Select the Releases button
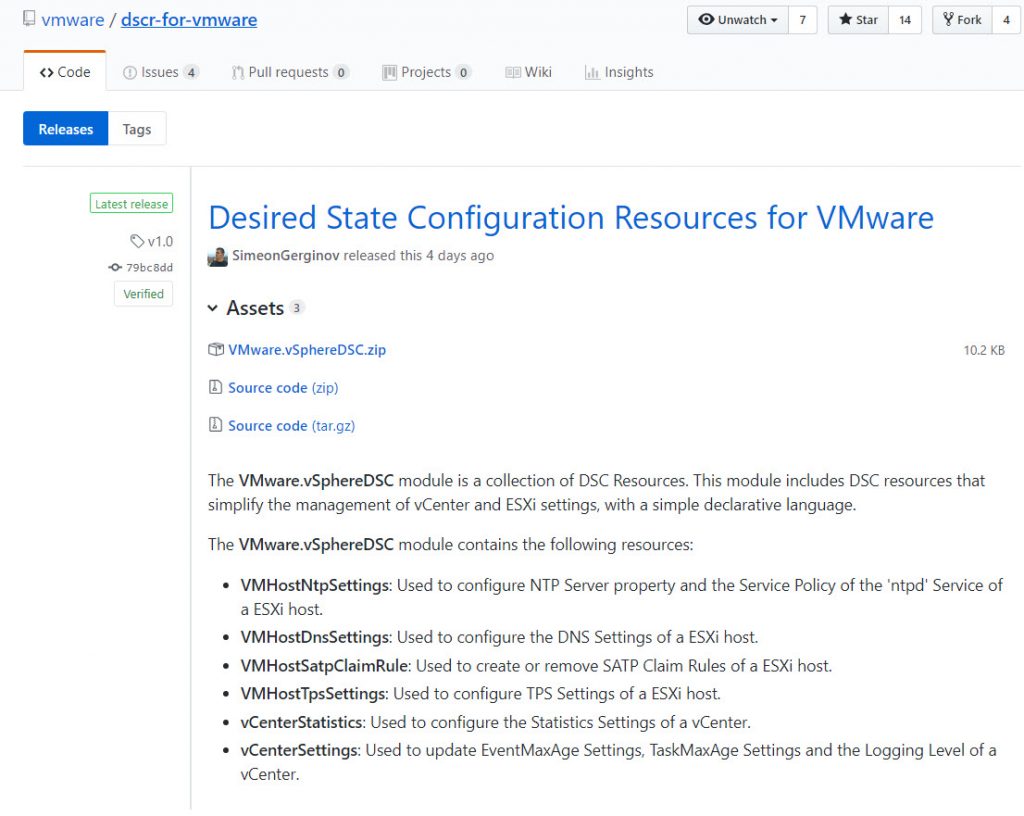The height and width of the screenshot is (816, 1024). coord(66,129)
